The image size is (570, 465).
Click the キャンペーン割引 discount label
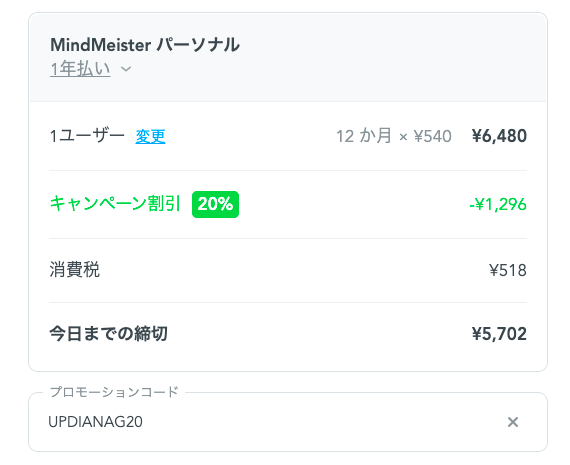[115, 204]
